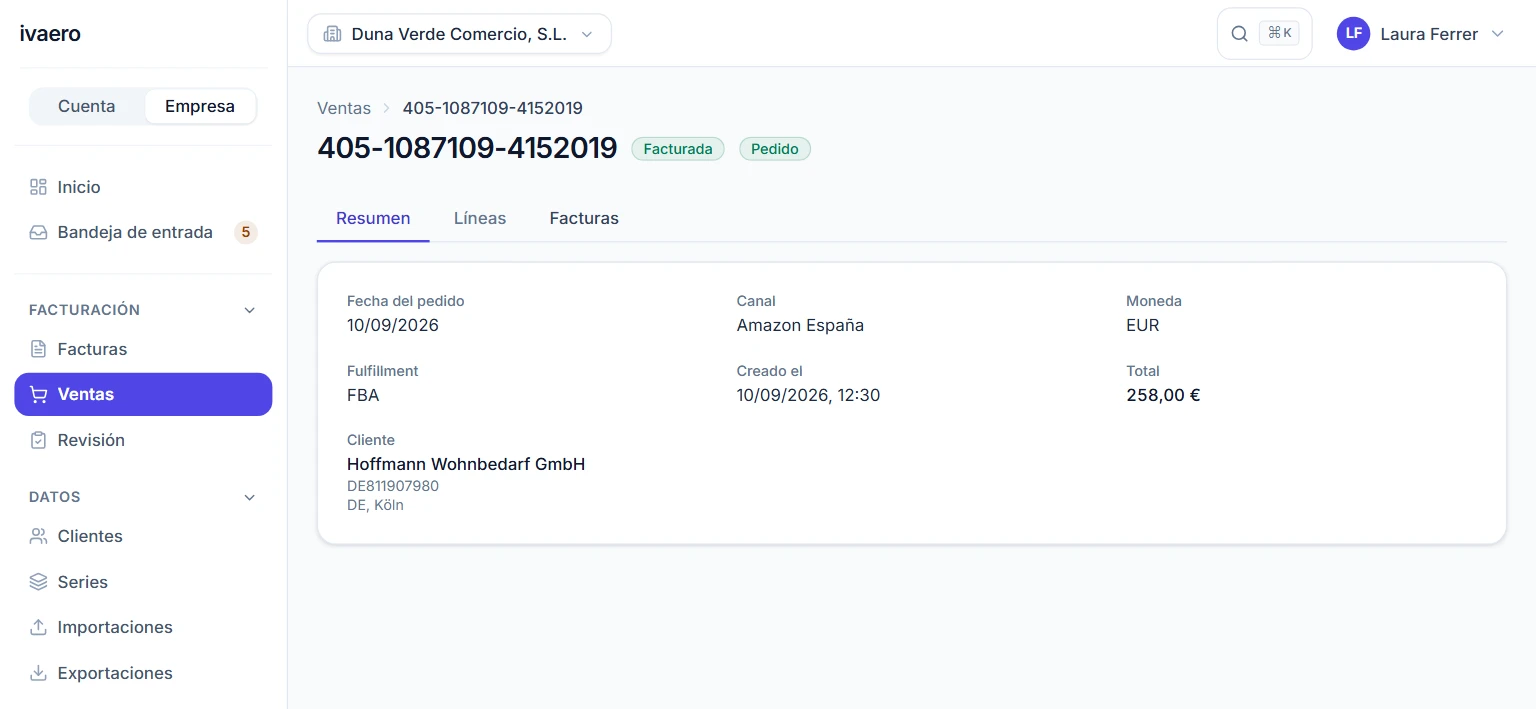Click the created timestamp 10/09/2026, 12:30
Image resolution: width=1536 pixels, height=709 pixels.
[808, 395]
